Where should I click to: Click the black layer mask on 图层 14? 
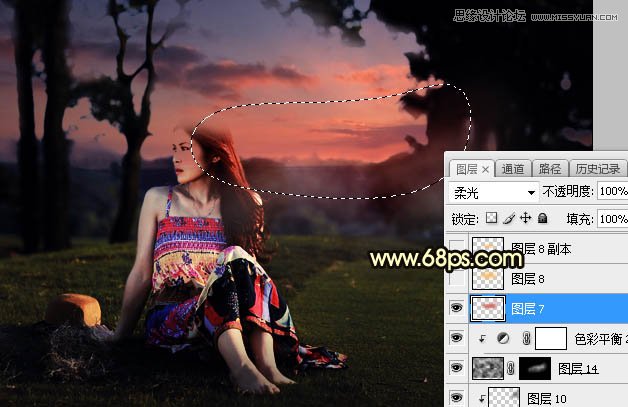tap(535, 369)
